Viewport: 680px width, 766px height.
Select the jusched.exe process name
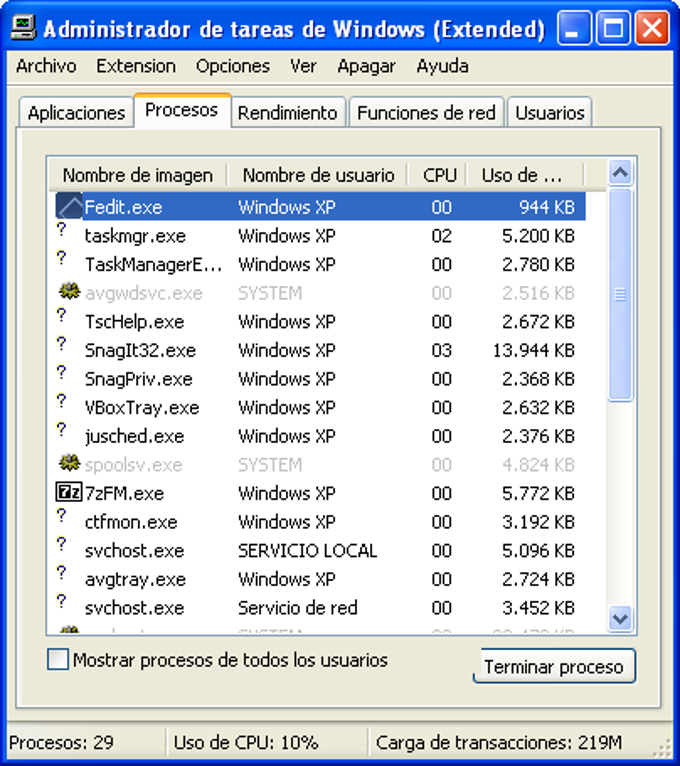click(134, 436)
